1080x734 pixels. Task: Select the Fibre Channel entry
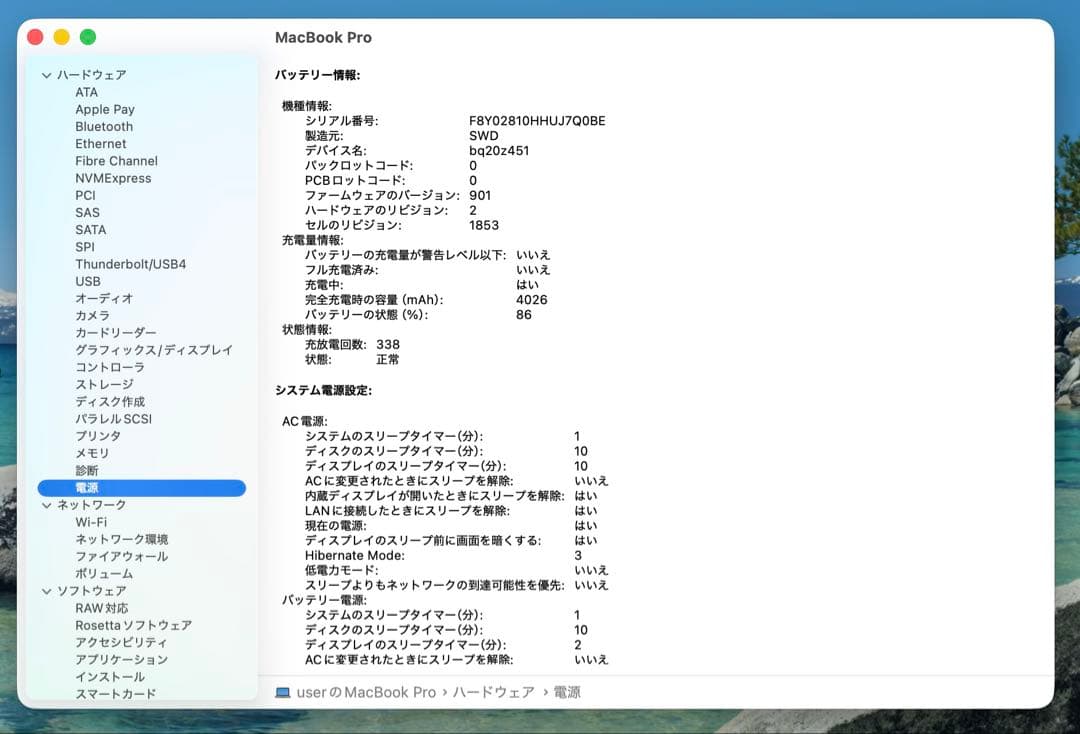coord(116,161)
